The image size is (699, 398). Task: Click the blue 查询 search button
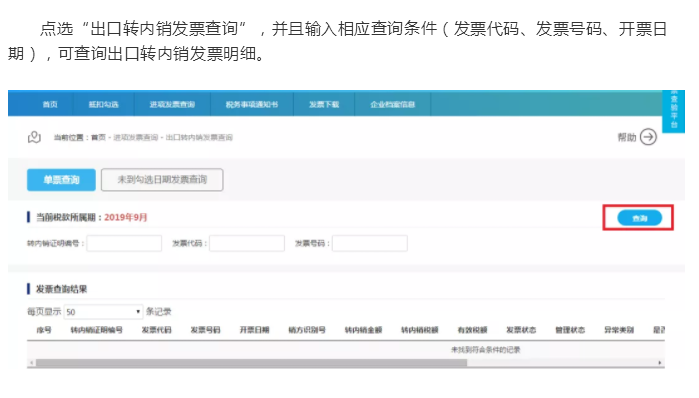click(639, 218)
